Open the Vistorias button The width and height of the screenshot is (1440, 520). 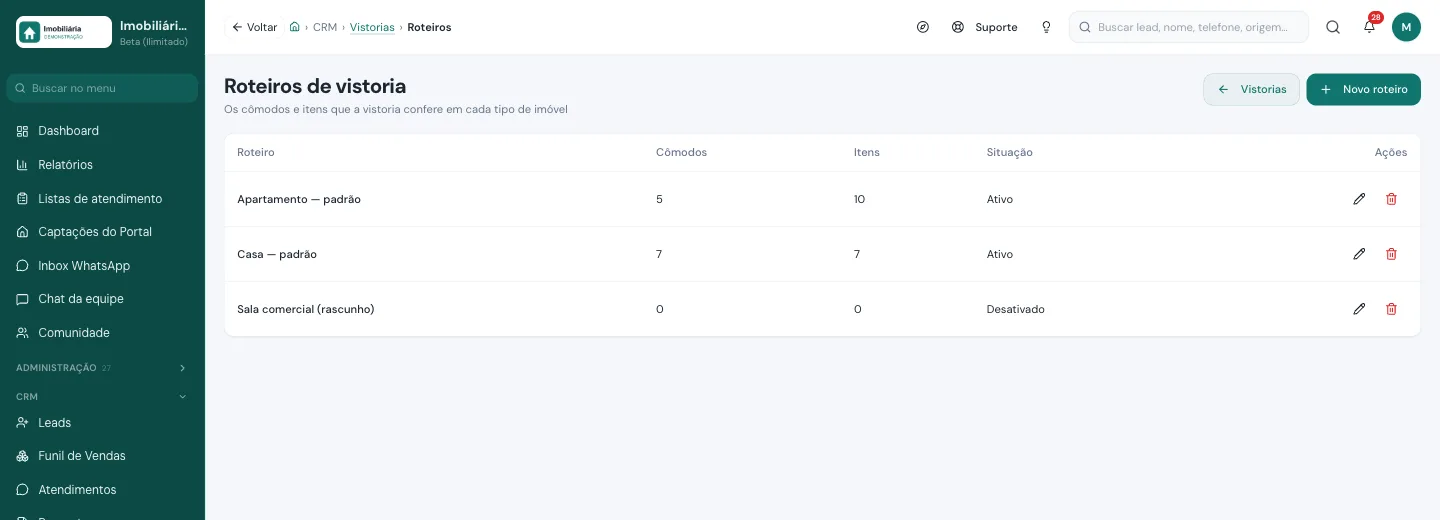pyautogui.click(x=1251, y=89)
